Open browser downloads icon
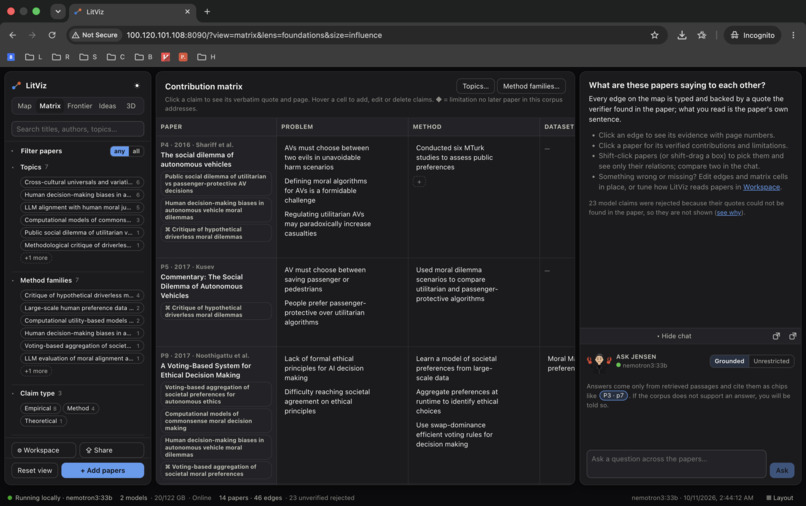Viewport: 806px width, 506px height. (x=682, y=35)
